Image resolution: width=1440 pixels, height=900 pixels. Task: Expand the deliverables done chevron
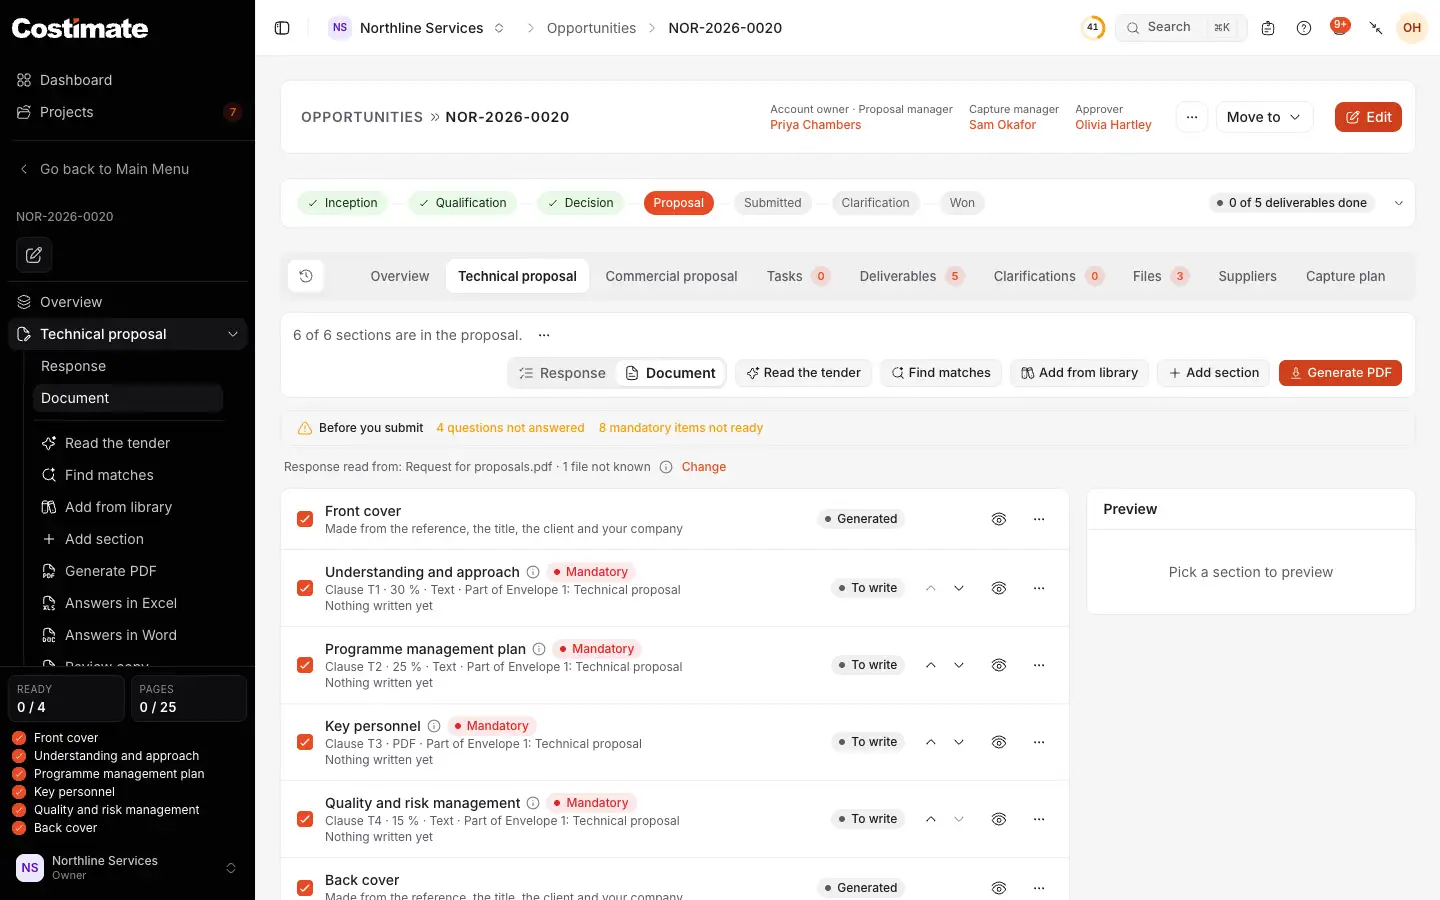click(x=1399, y=203)
